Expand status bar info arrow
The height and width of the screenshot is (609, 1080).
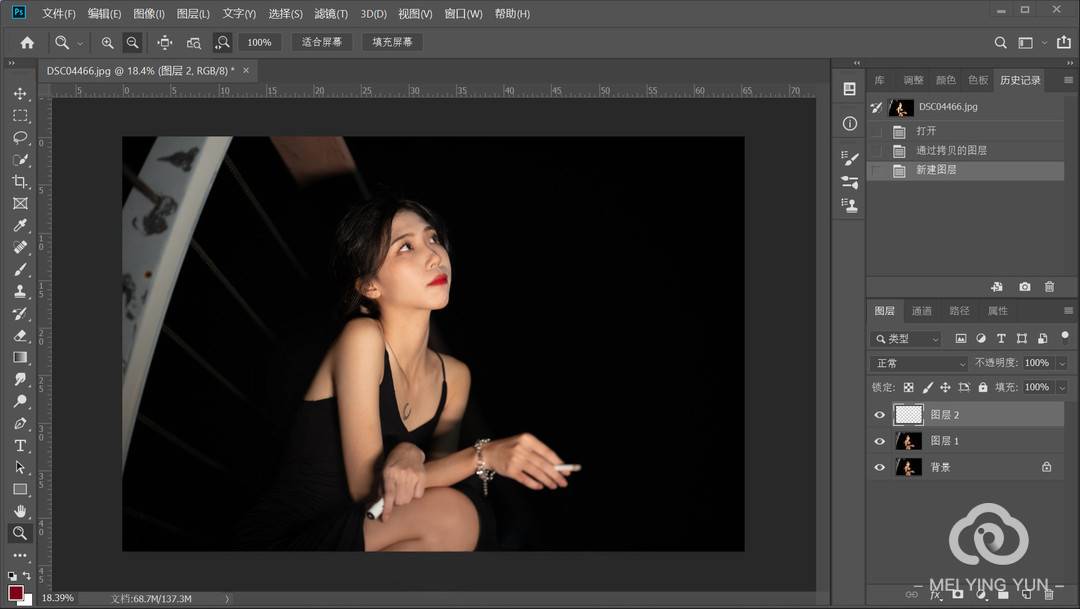(227, 599)
